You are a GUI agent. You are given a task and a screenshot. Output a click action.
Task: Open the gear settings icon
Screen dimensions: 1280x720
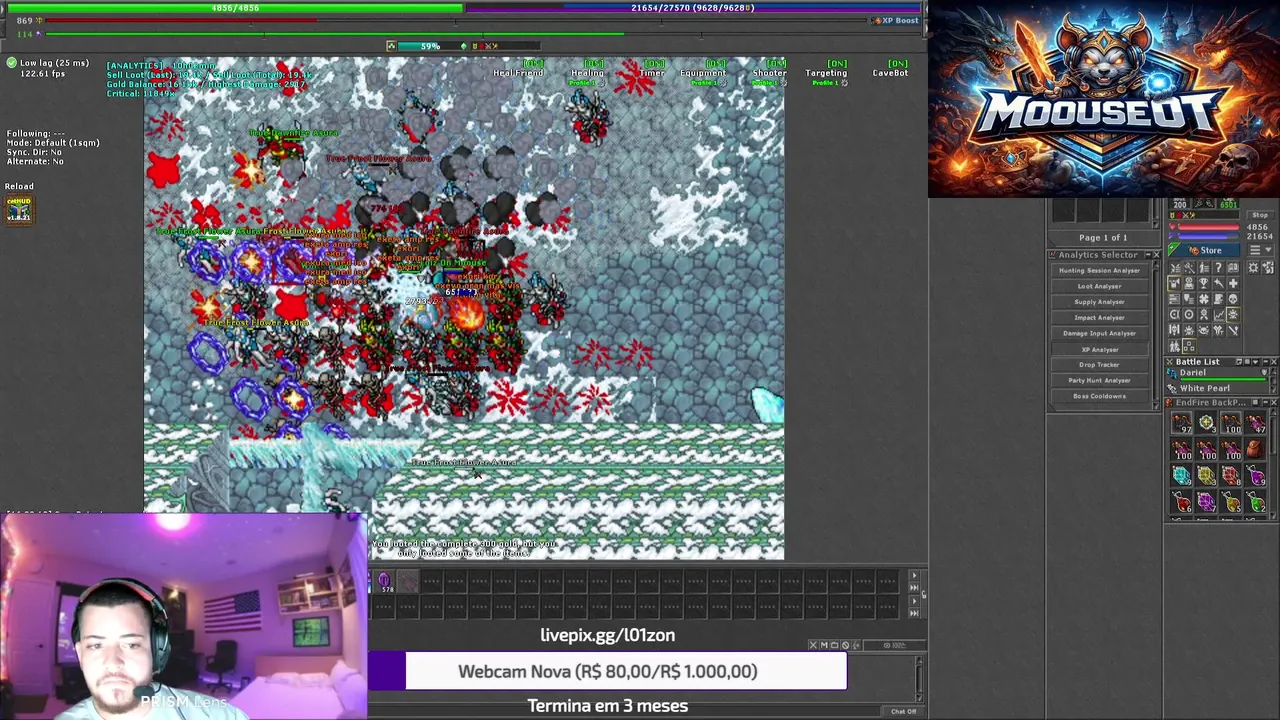[x=1253, y=267]
